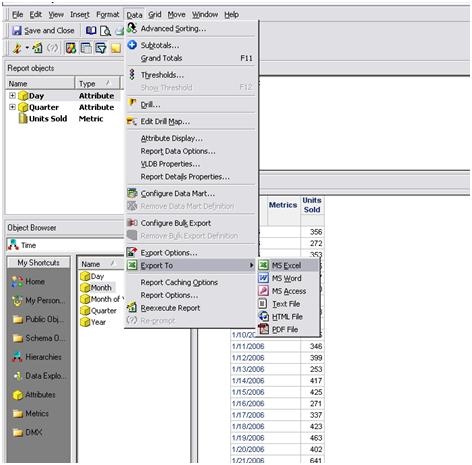Click the Advanced Sorting menu icon
This screenshot has height=465, width=472.
pyautogui.click(x=132, y=28)
